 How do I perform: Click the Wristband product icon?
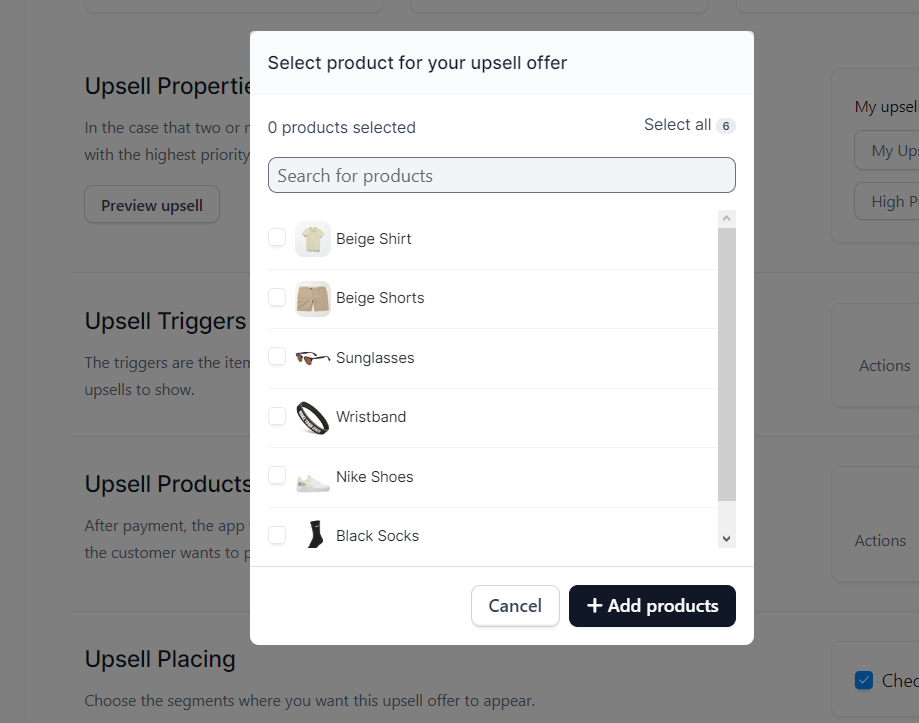pos(312,418)
